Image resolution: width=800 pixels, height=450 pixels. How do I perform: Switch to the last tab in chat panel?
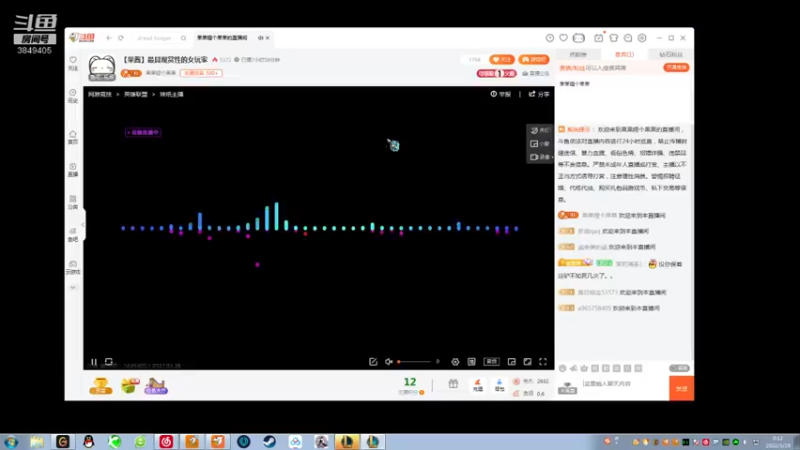[670, 55]
